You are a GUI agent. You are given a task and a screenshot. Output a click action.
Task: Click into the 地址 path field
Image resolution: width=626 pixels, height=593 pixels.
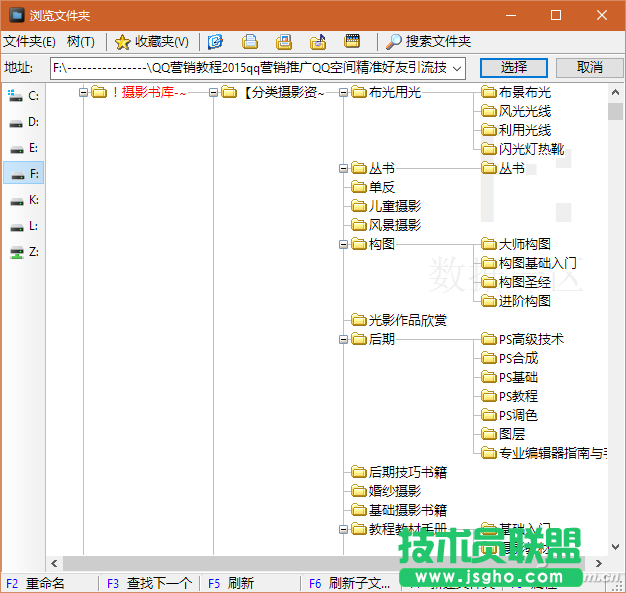[250, 68]
